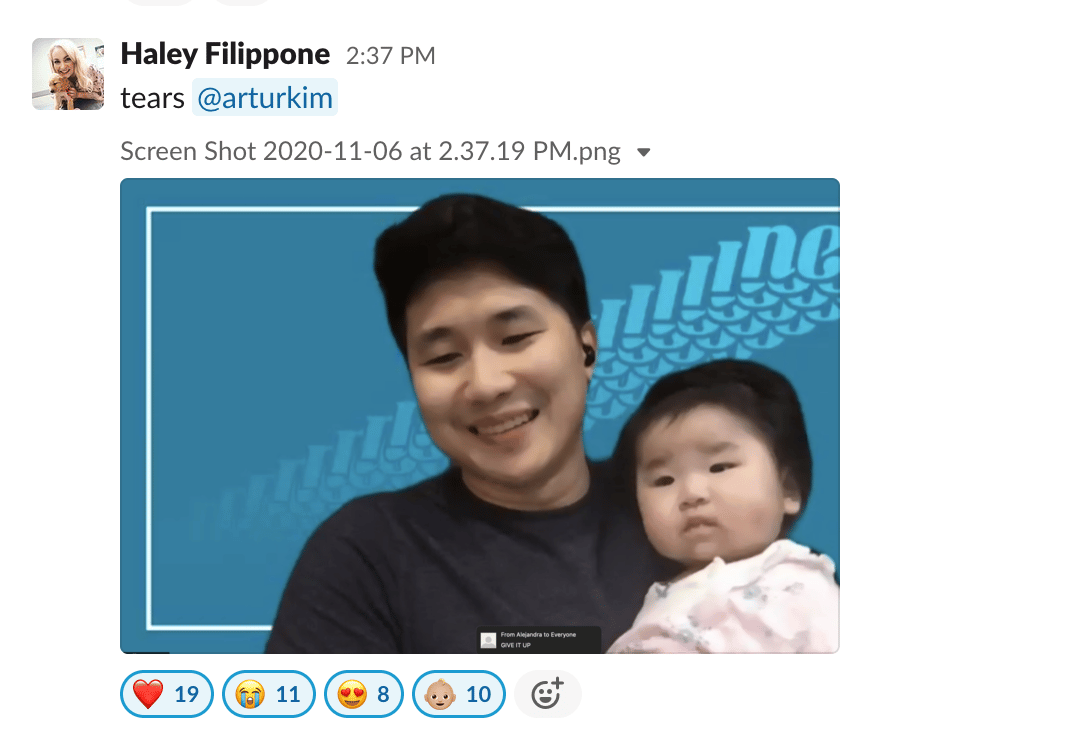This screenshot has width=1068, height=740.
Task: Click the @arturkim mention
Action: [265, 97]
